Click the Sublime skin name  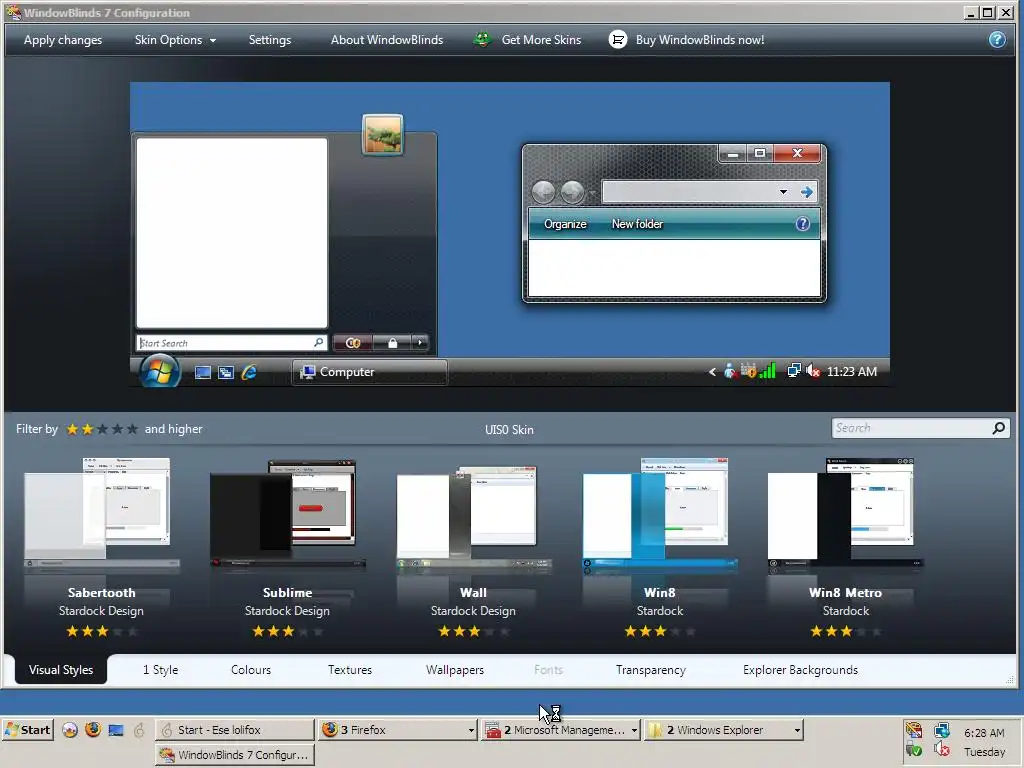(x=287, y=593)
